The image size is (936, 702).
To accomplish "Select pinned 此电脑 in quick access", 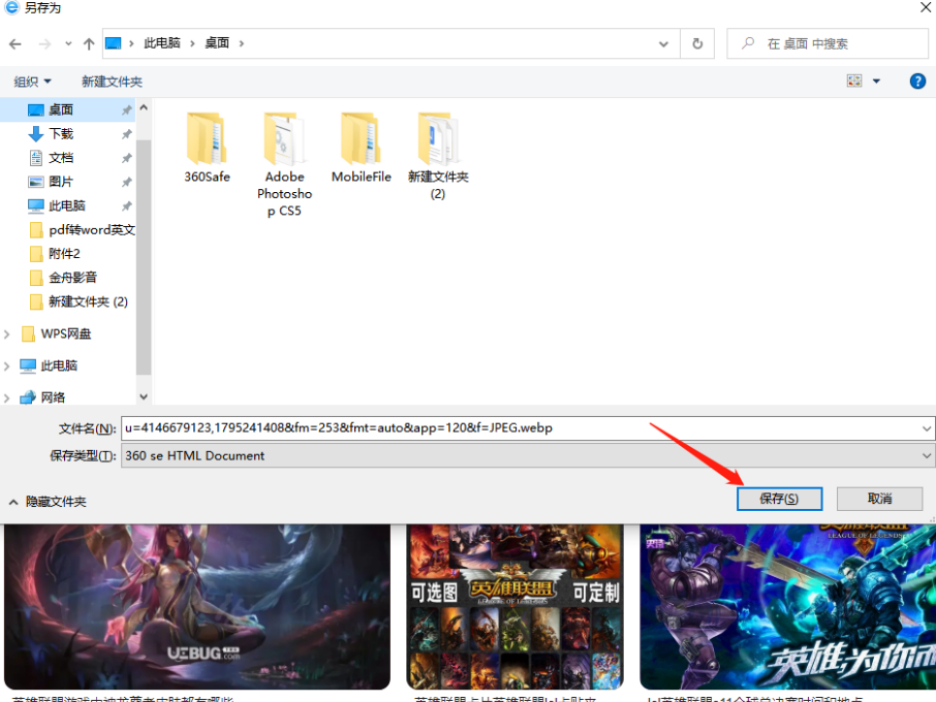I will (x=67, y=205).
